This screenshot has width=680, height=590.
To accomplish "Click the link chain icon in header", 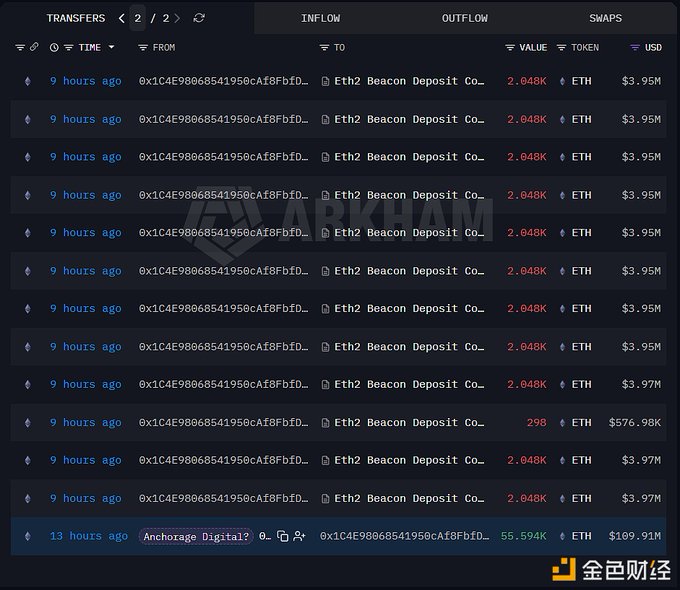I will [34, 47].
